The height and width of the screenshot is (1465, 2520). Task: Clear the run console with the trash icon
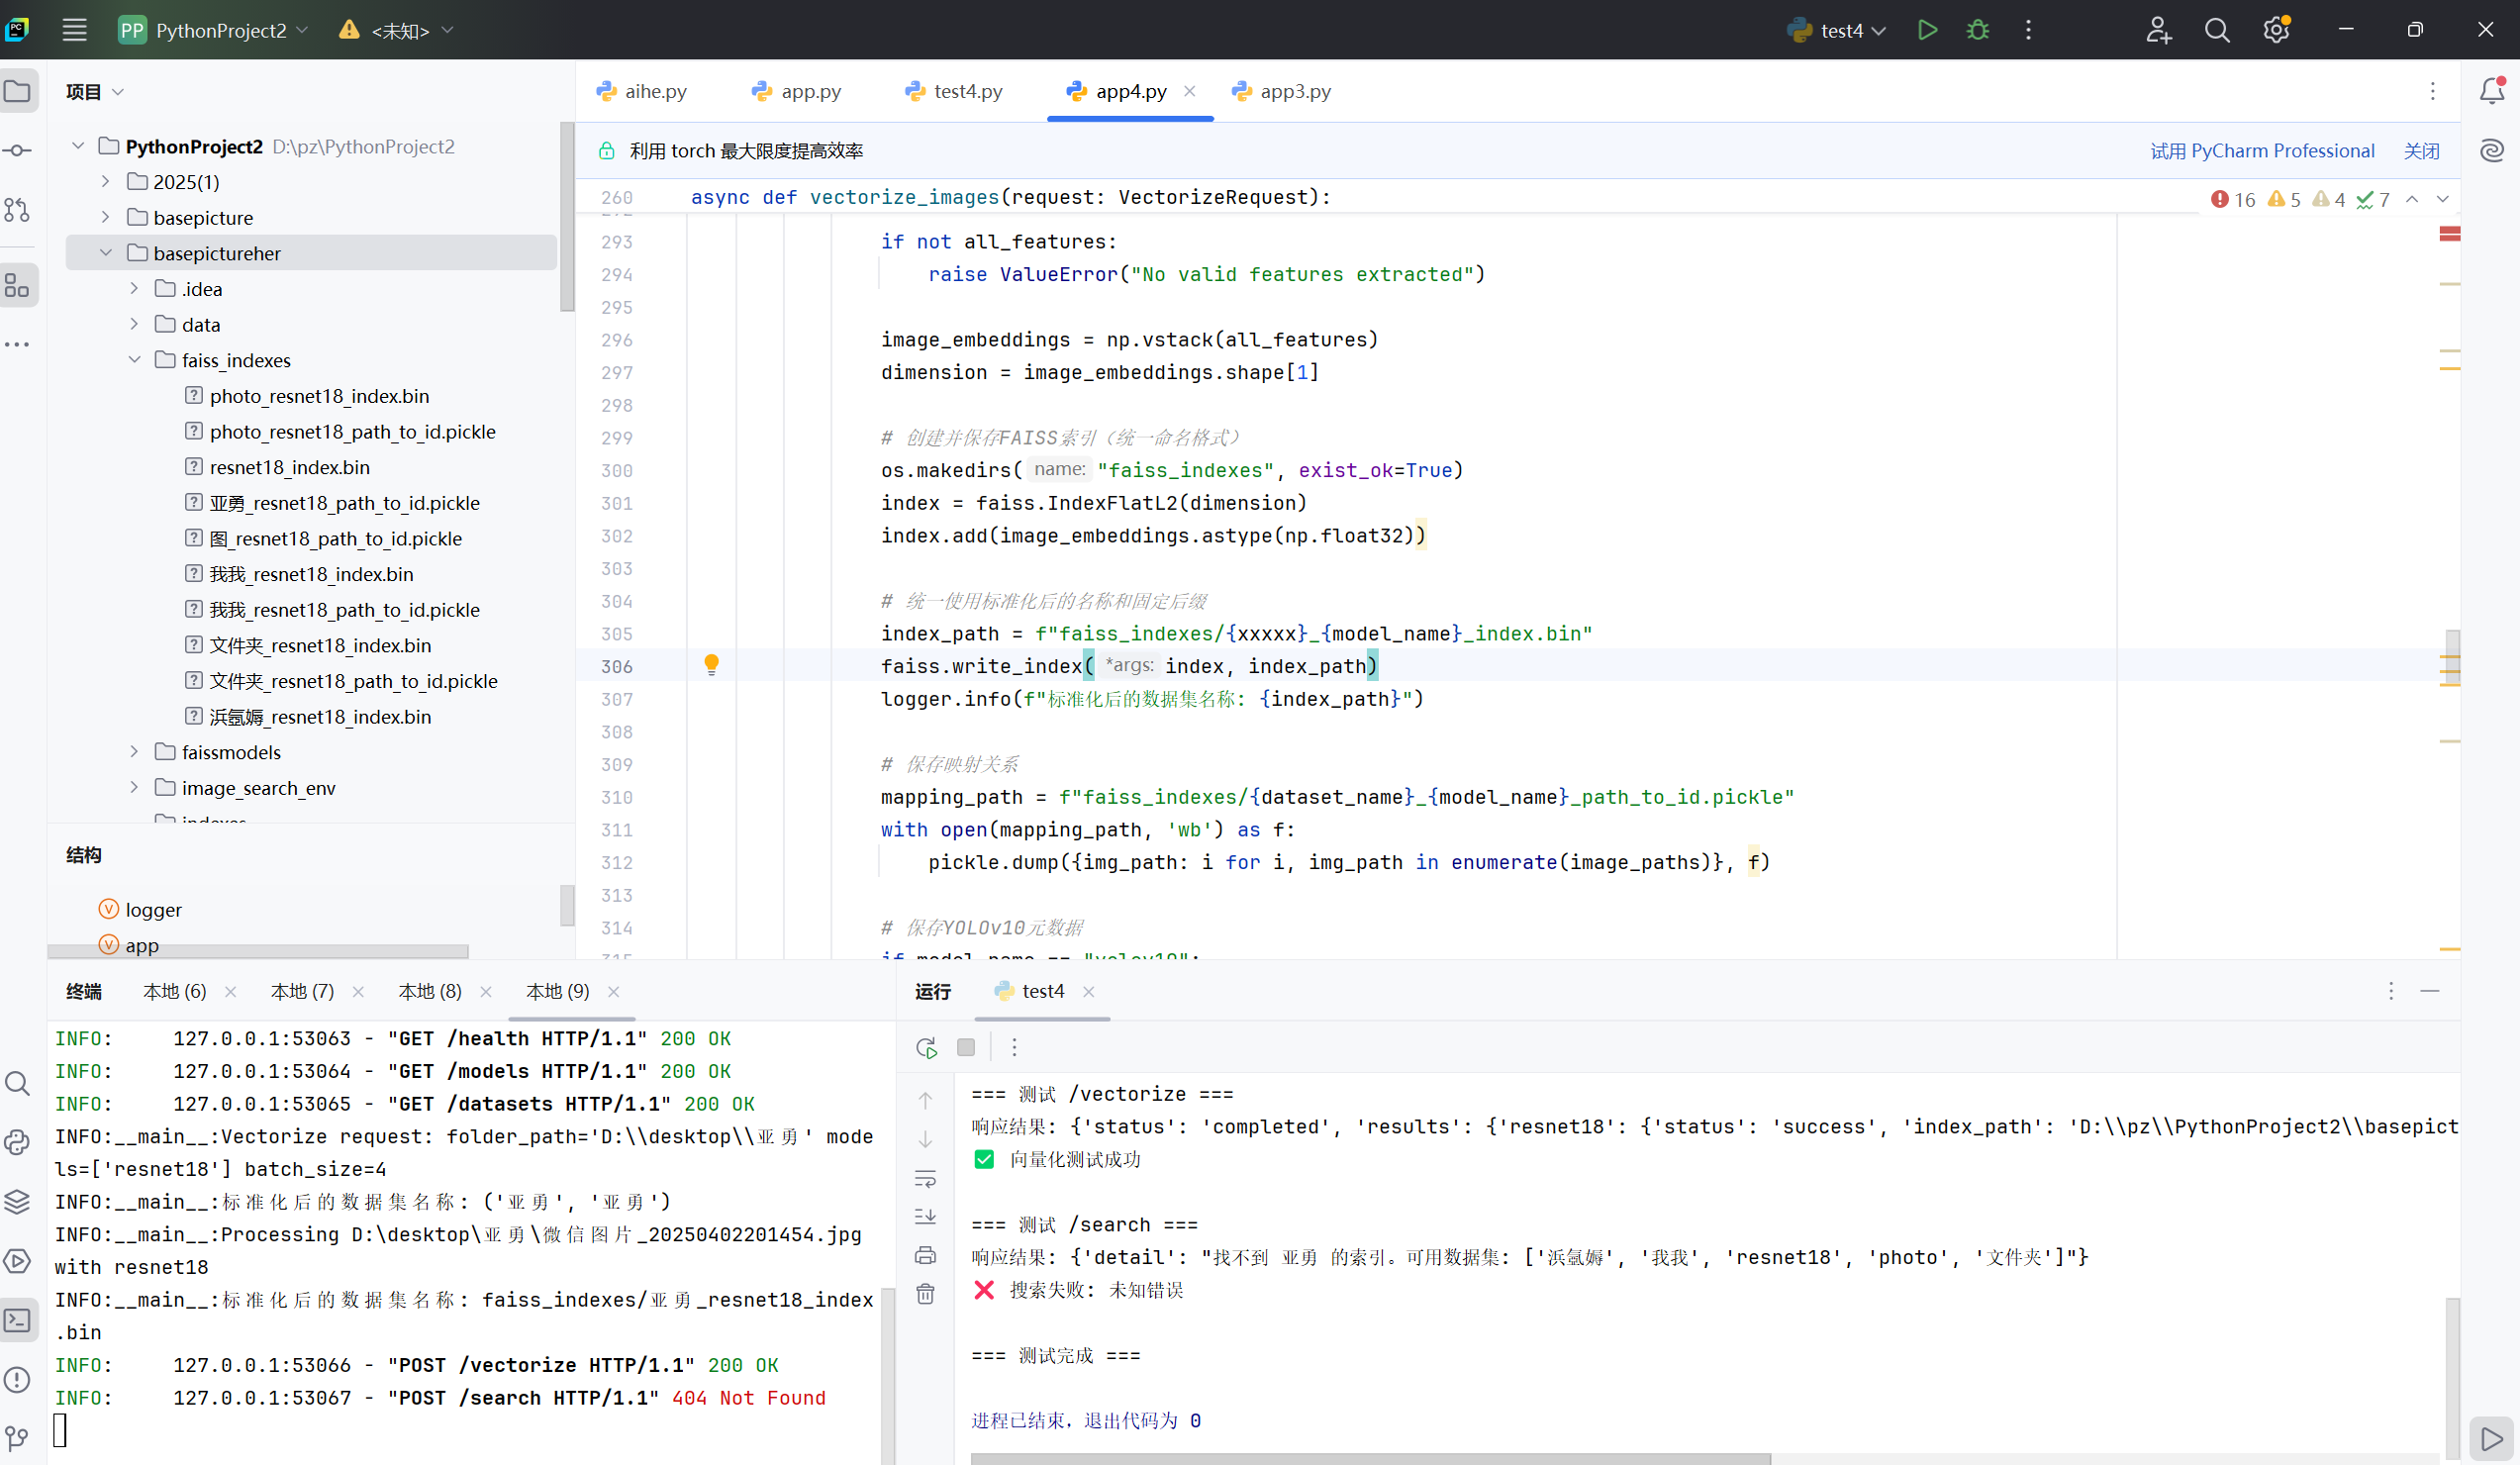[x=925, y=1293]
